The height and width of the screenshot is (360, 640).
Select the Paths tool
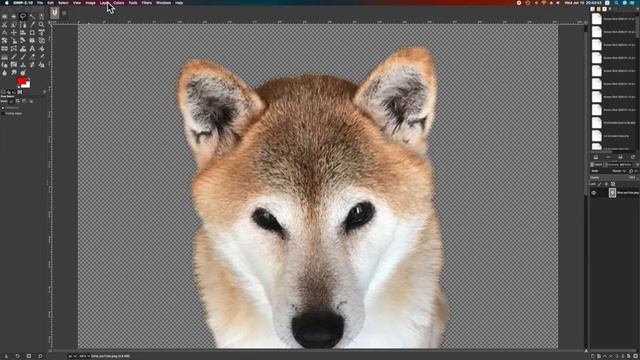pos(23,24)
